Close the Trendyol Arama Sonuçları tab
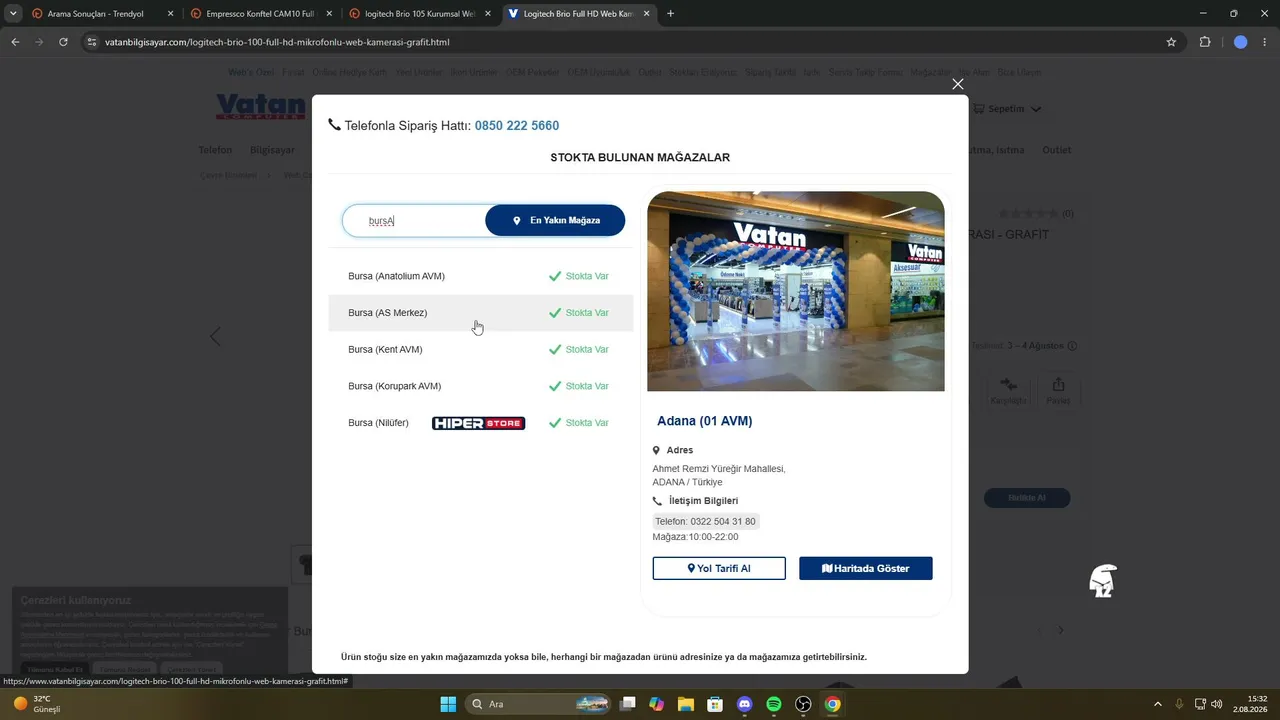1280x720 pixels. [x=170, y=14]
